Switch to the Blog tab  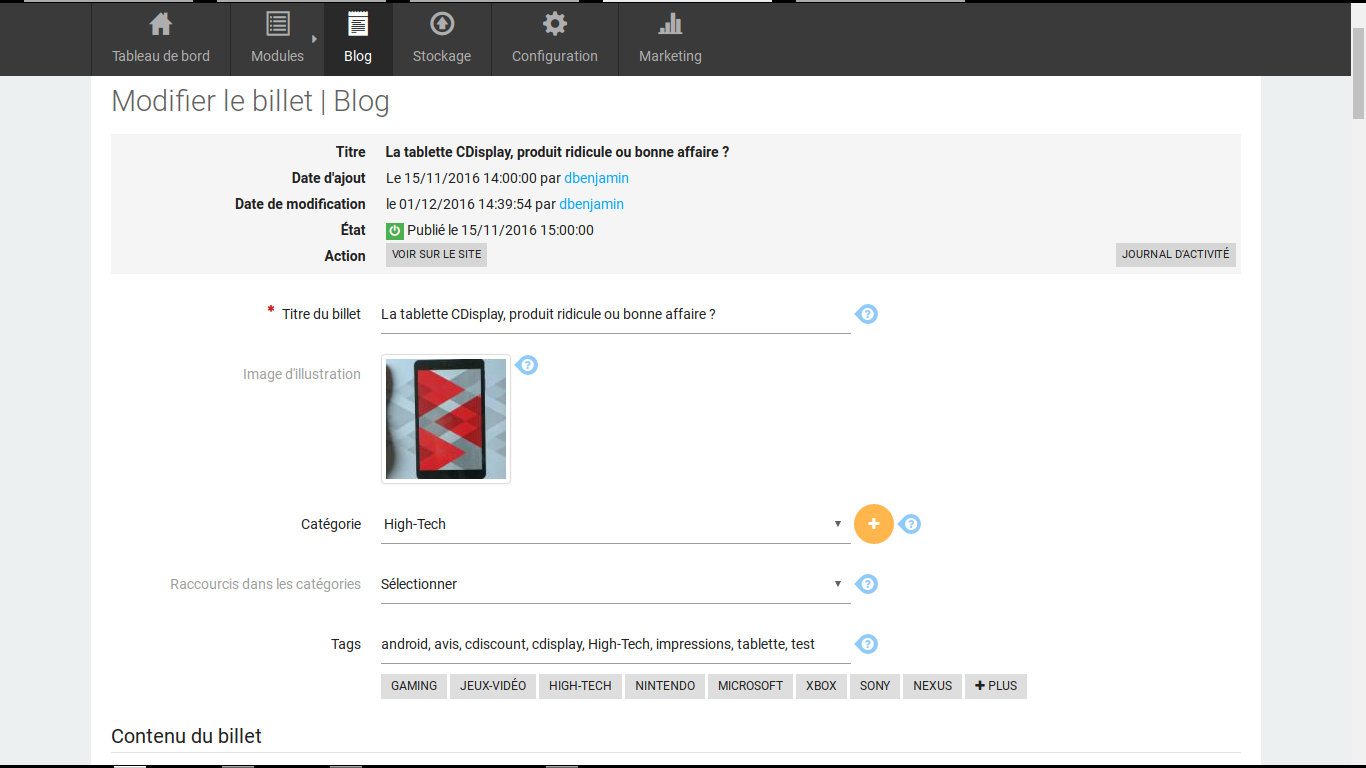[x=358, y=38]
